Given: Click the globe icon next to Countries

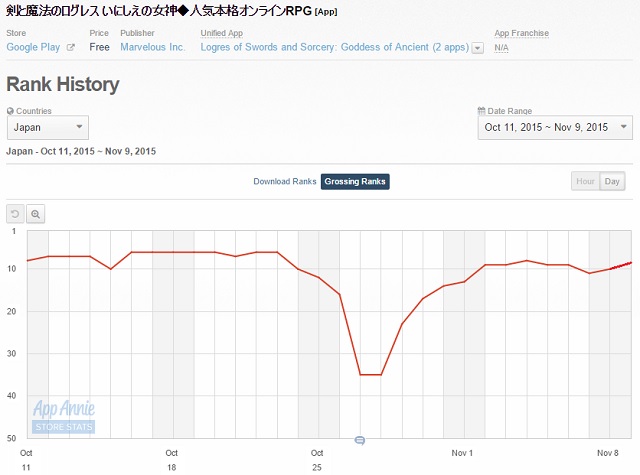Looking at the screenshot, I should 10,111.
